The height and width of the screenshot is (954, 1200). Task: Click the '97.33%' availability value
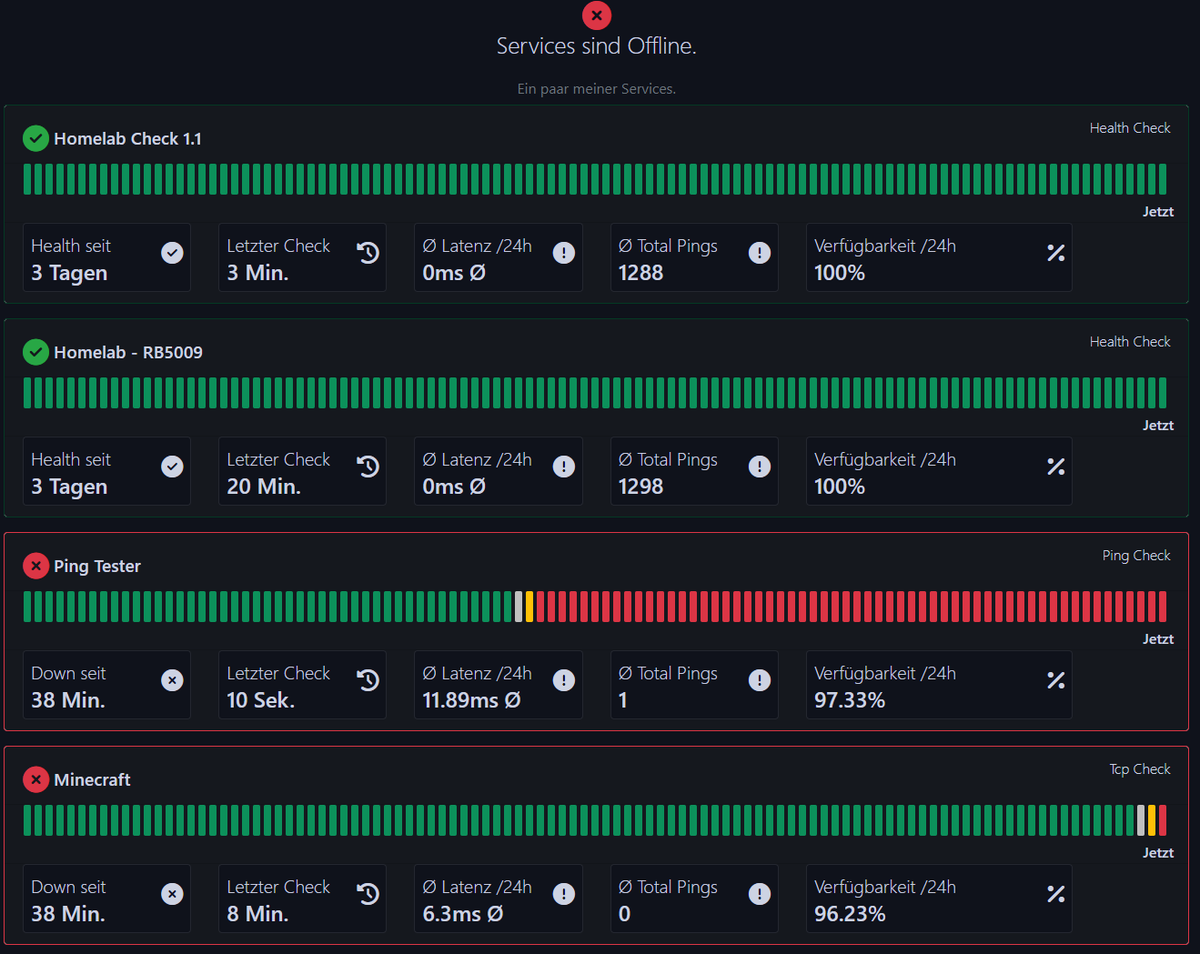click(850, 701)
